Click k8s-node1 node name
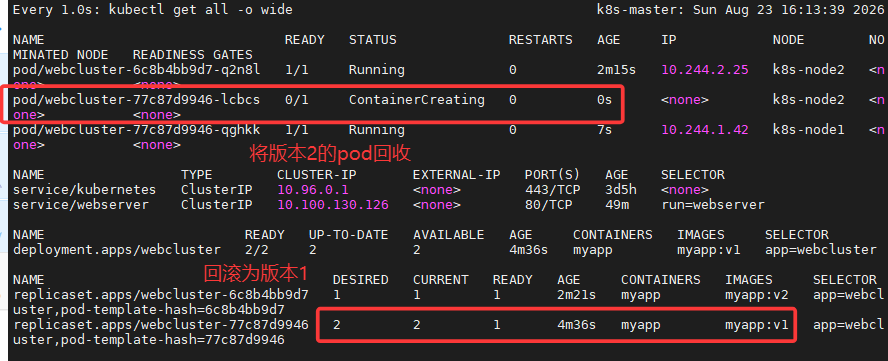The image size is (888, 361). click(809, 130)
